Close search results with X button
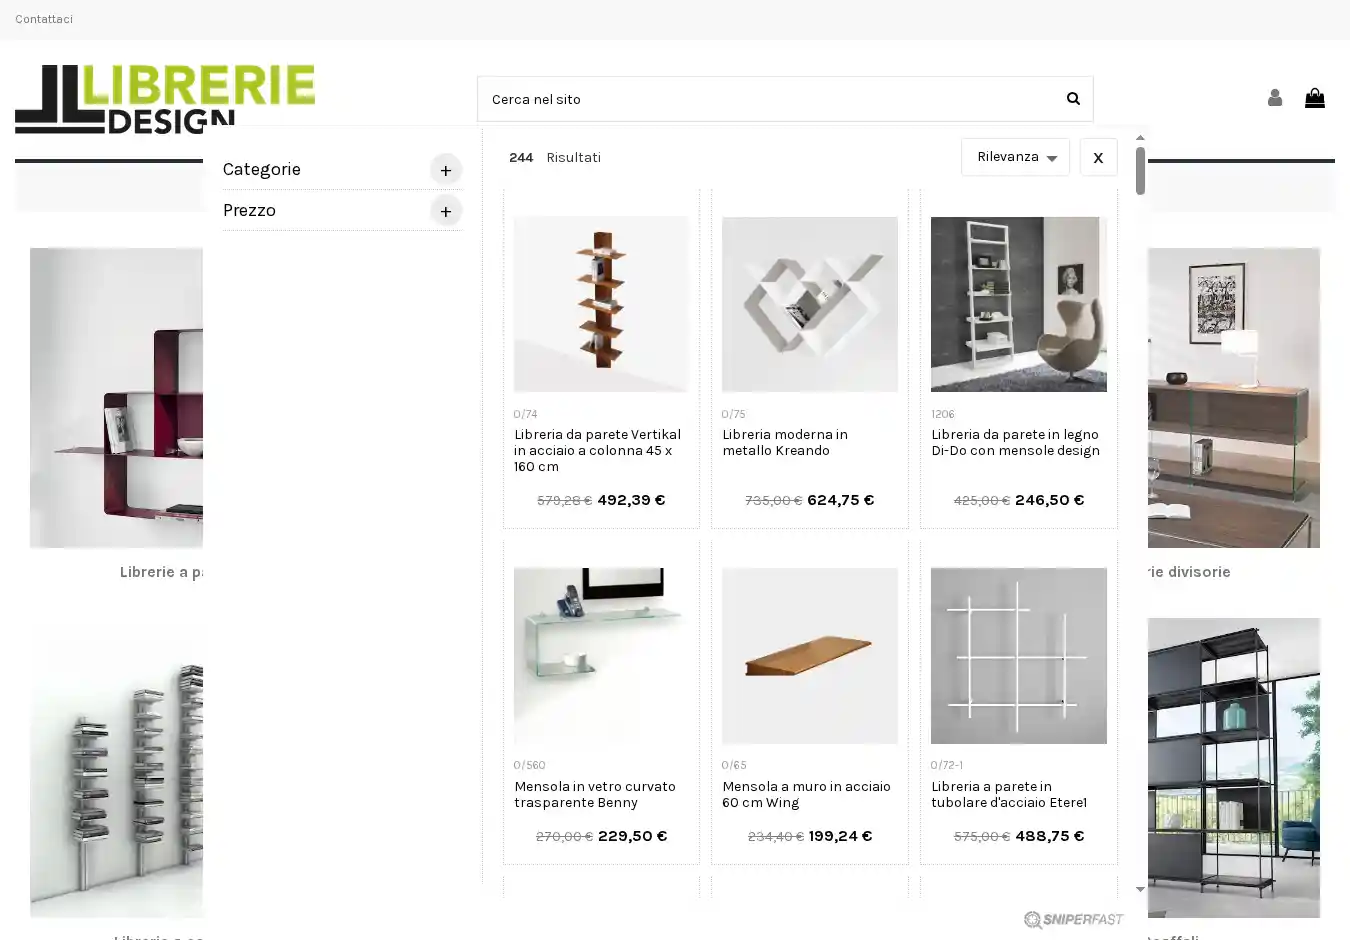The width and height of the screenshot is (1350, 940). 1098,157
